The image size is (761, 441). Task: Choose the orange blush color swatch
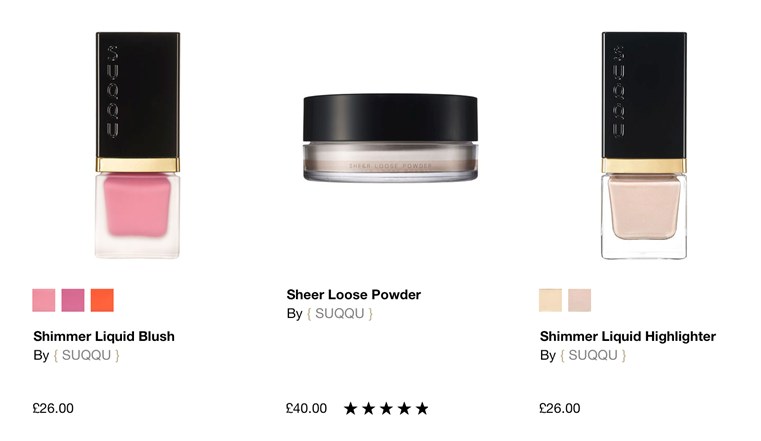(x=102, y=300)
